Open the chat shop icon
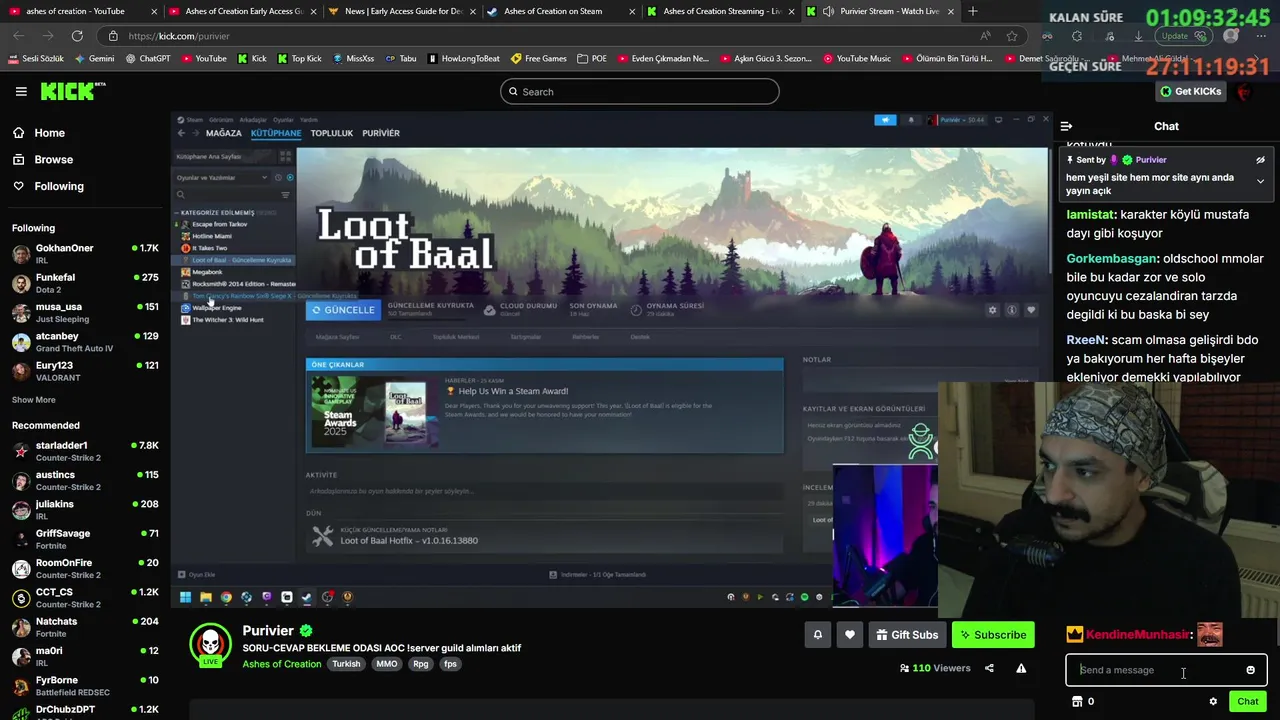Image resolution: width=1280 pixels, height=720 pixels. 1077,701
